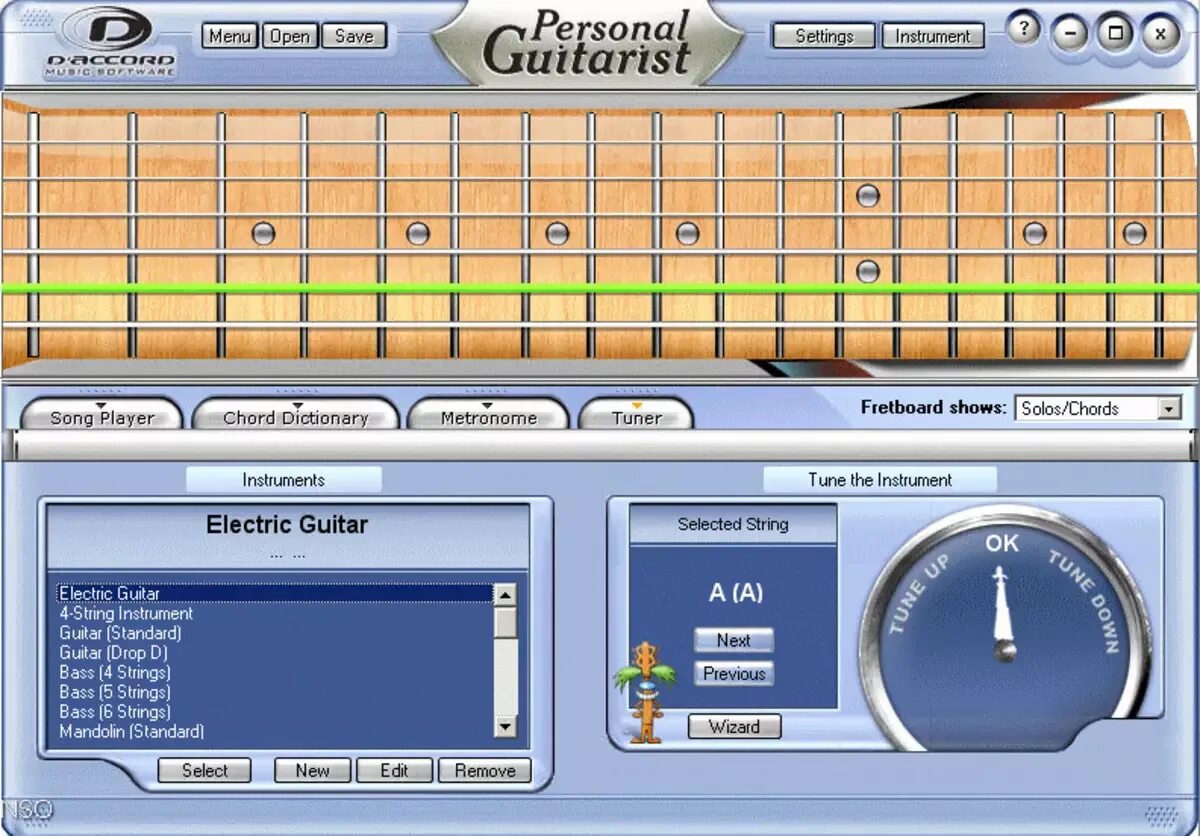This screenshot has width=1200, height=836.
Task: Close the Personal Guitarist window
Action: point(1160,33)
